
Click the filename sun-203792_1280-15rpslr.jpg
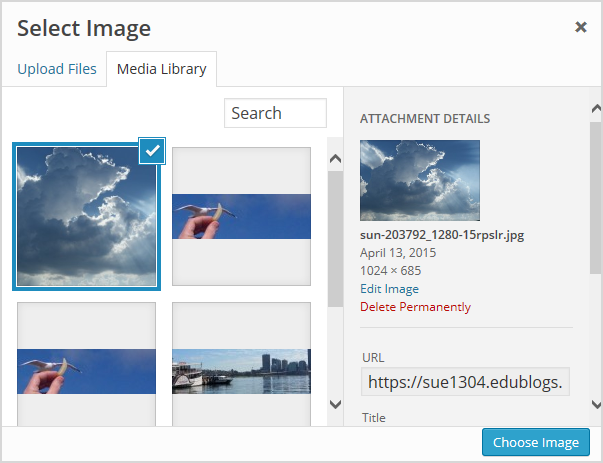tap(442, 235)
